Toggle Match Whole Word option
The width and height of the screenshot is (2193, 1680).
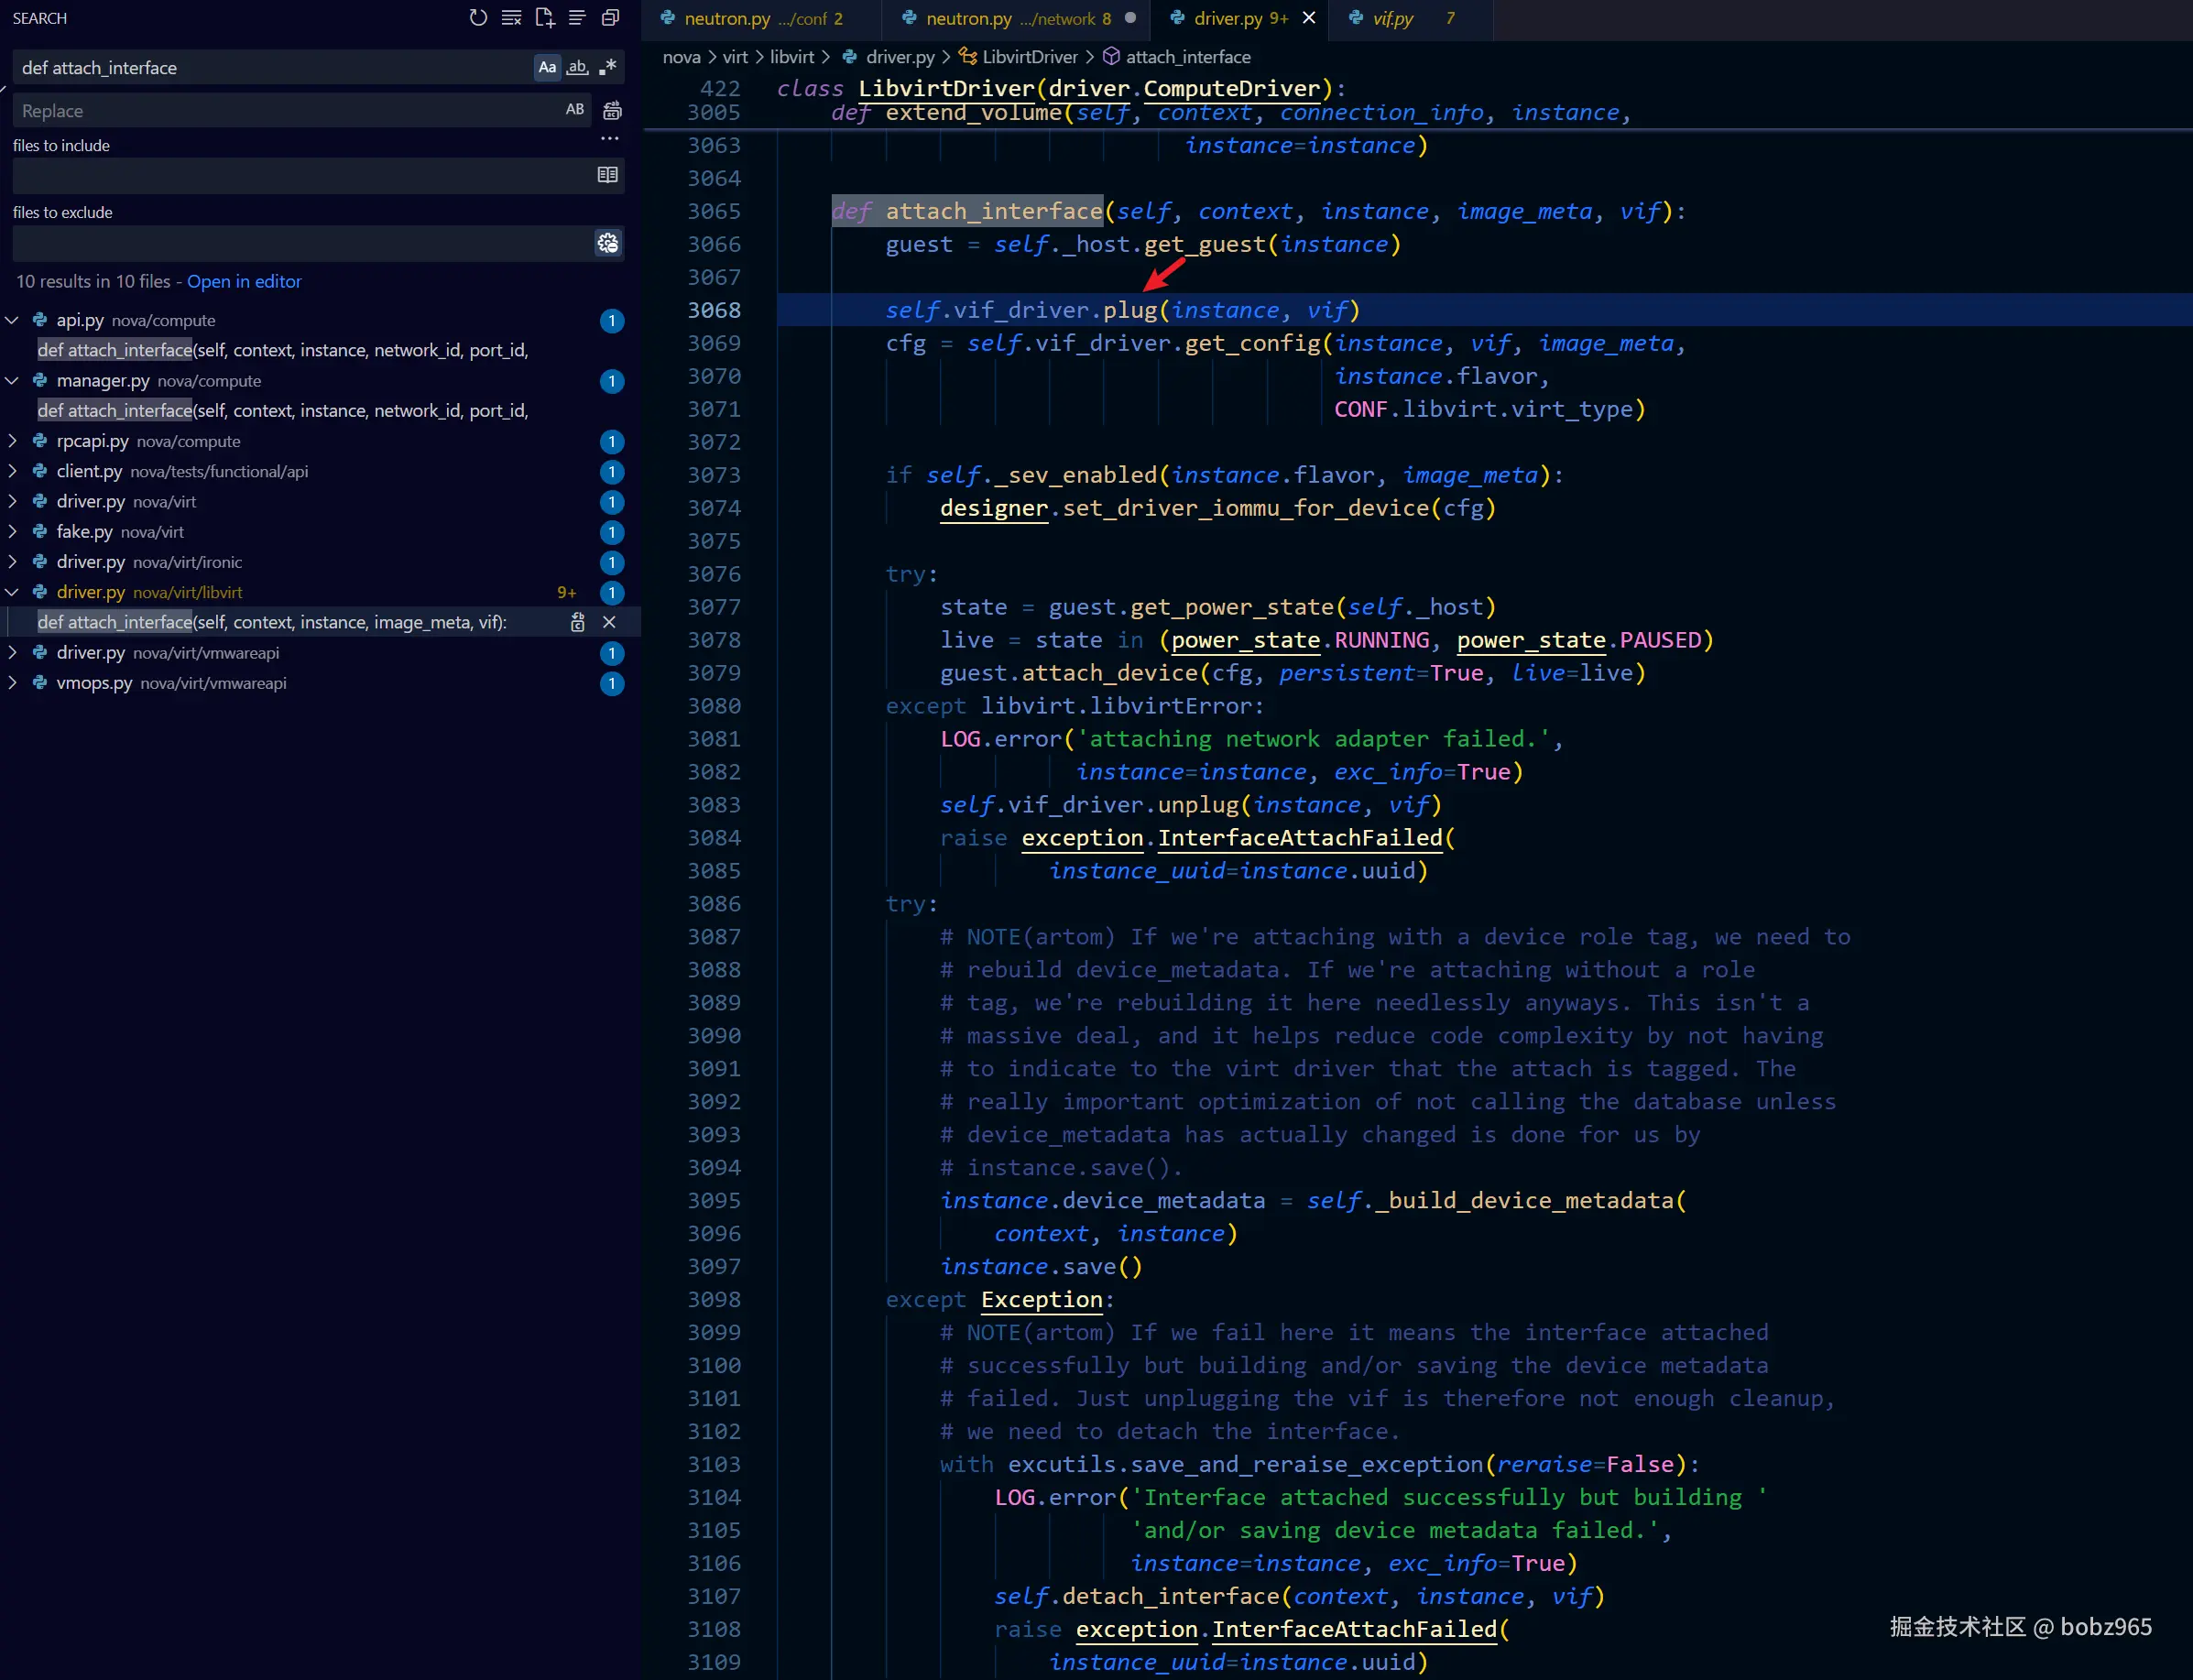click(x=577, y=67)
